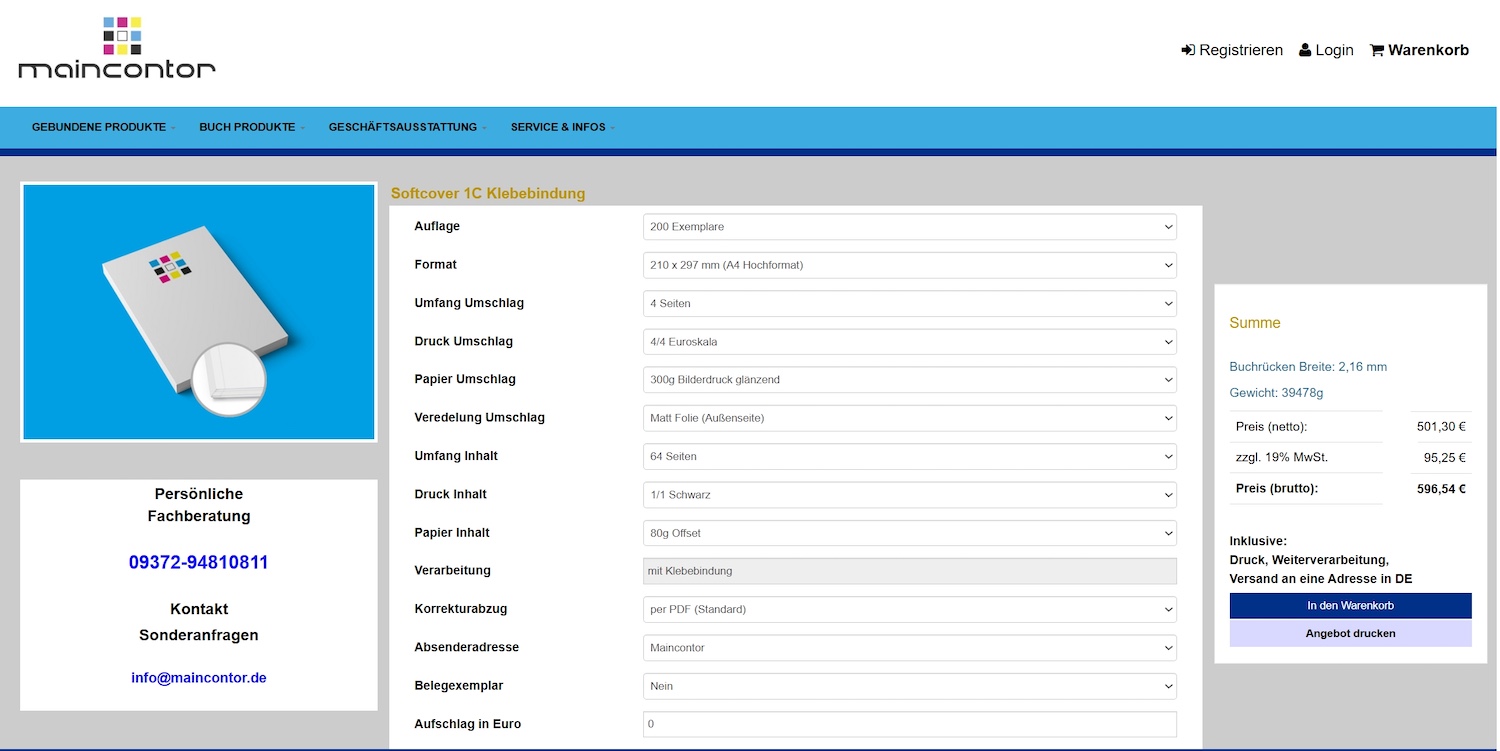
Task: Click 'Persönliche Fachberatung' heading
Action: point(199,505)
